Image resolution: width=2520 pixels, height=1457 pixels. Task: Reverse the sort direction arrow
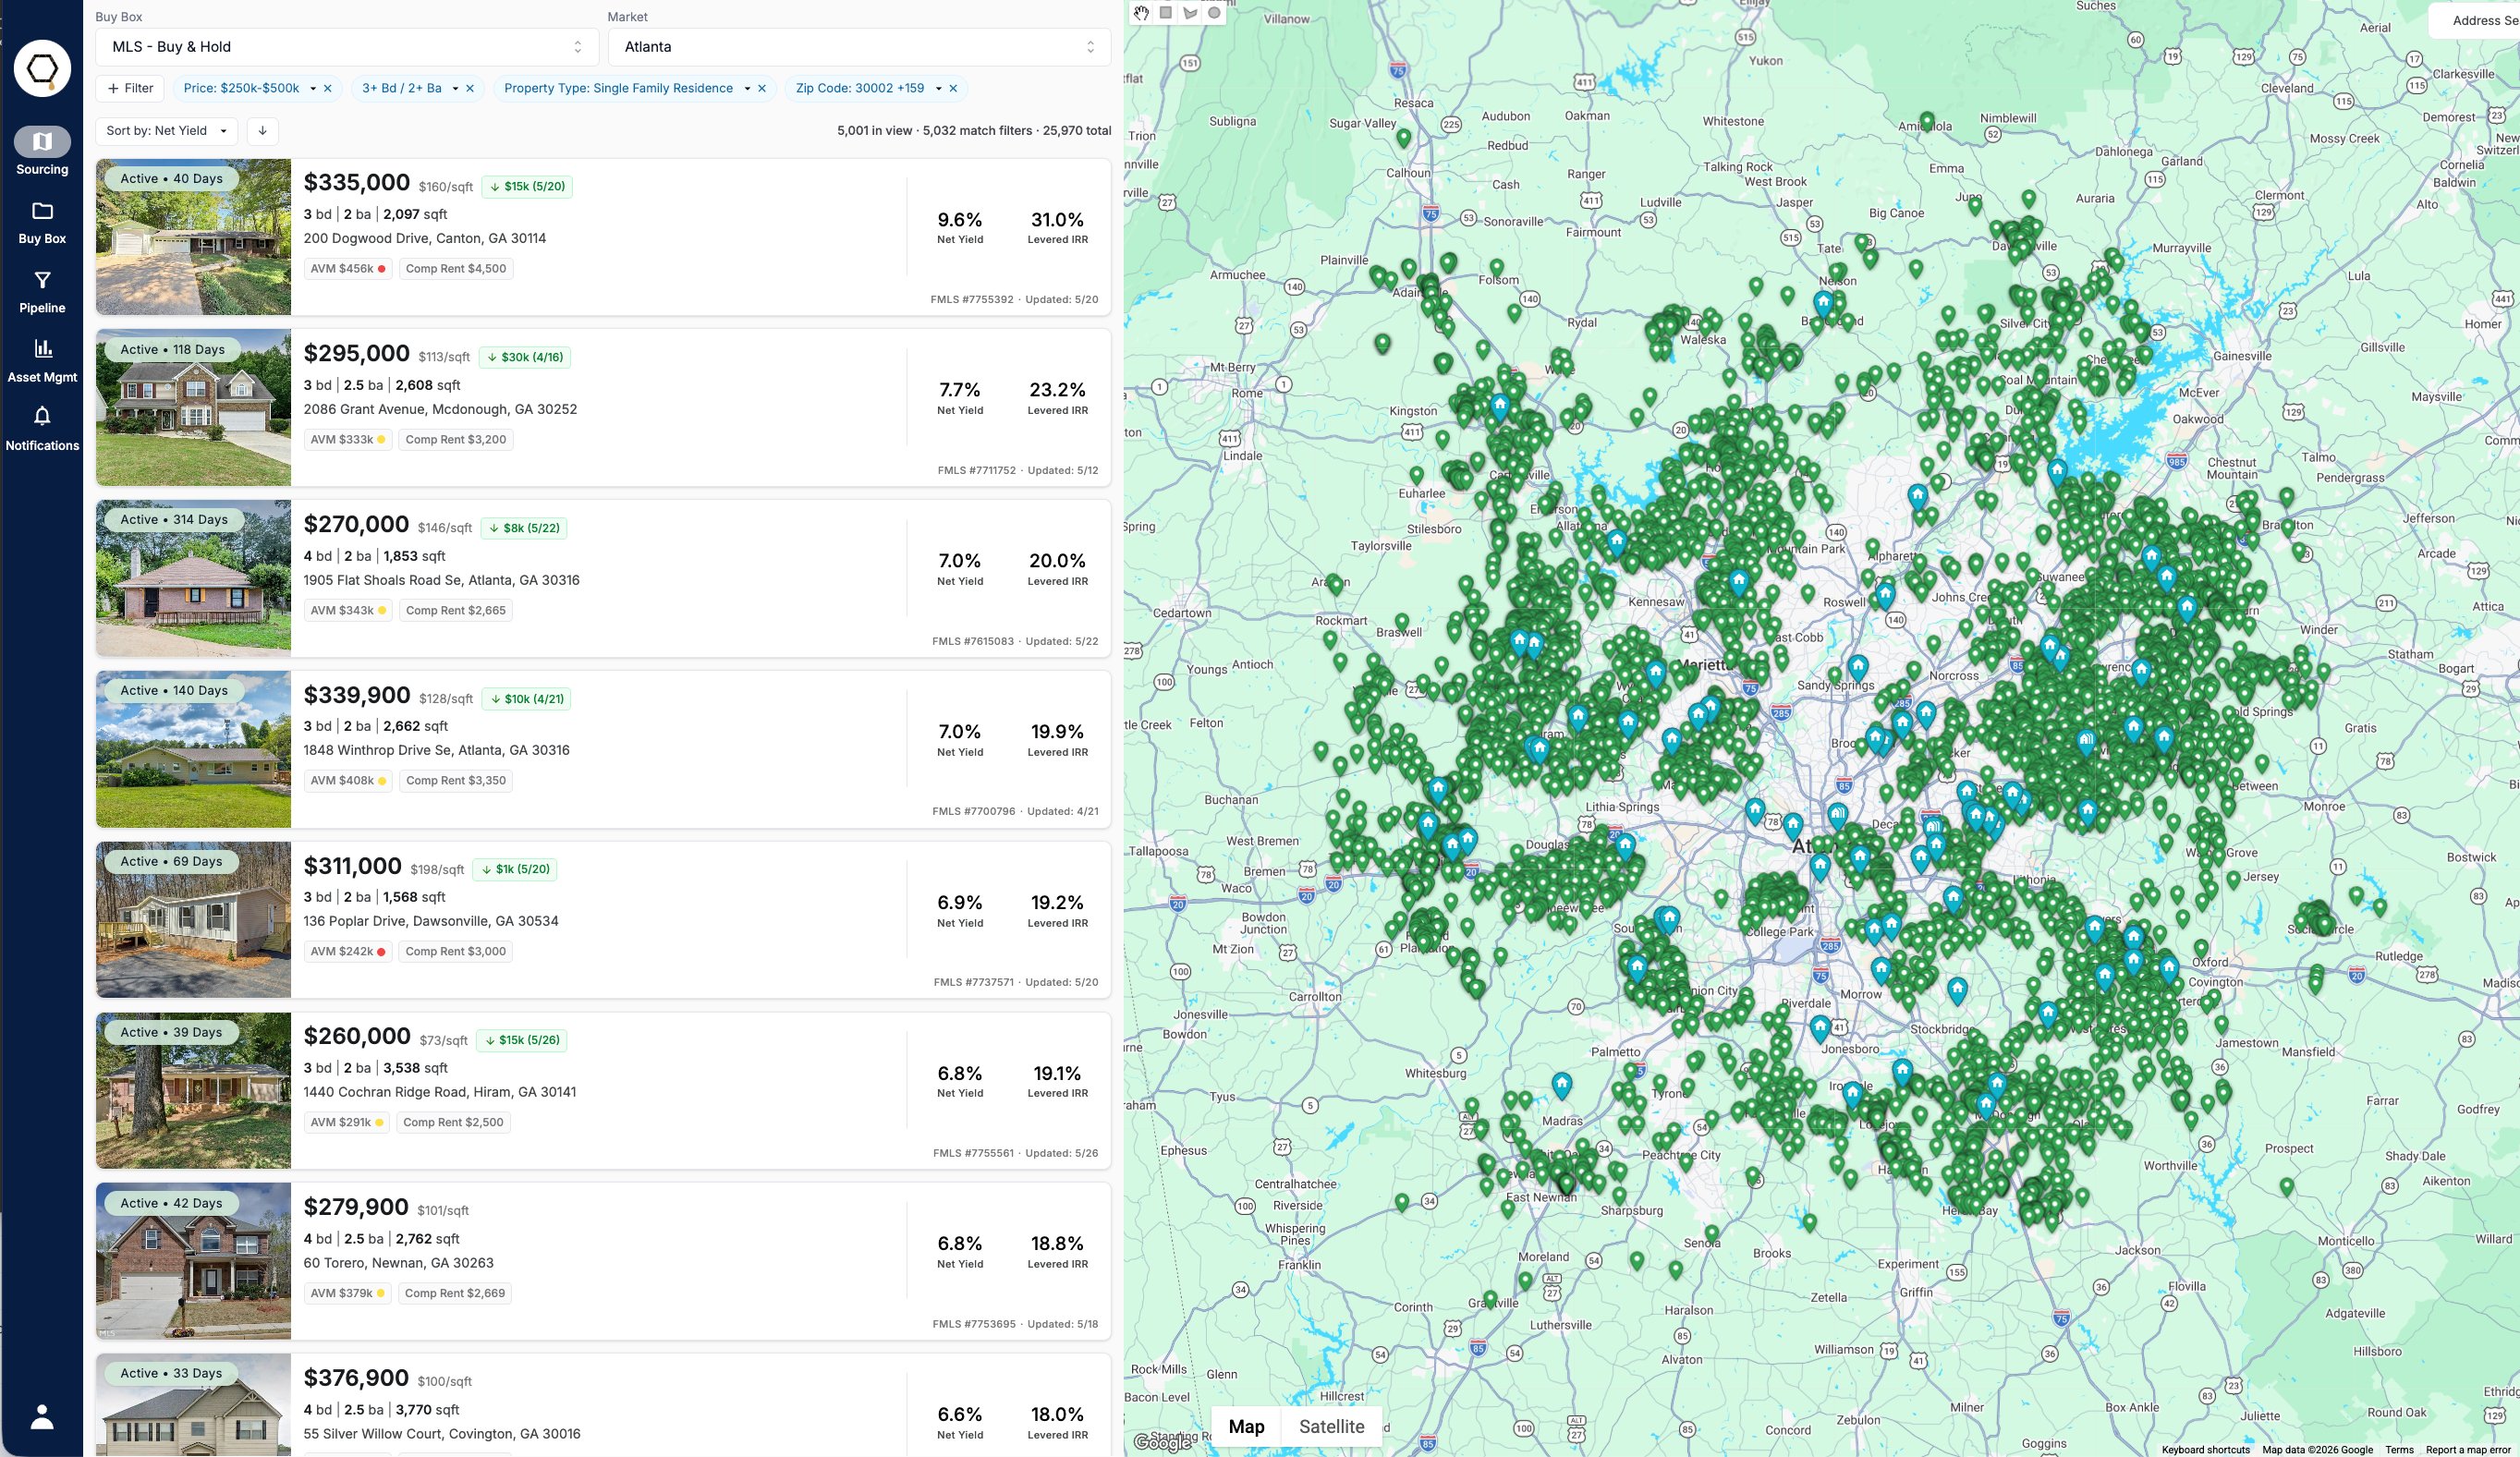[262, 131]
